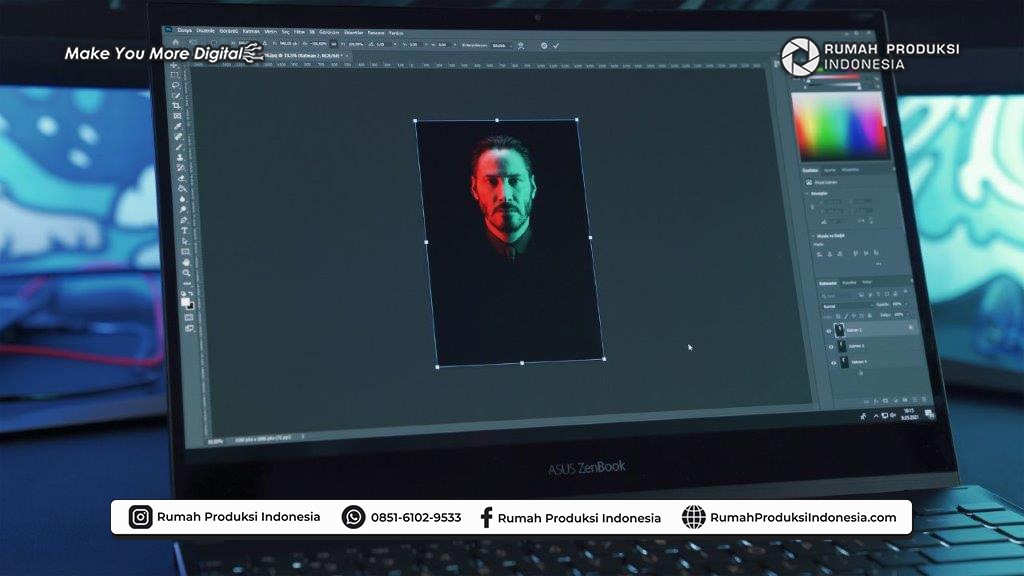
Task: Select the Lasso tool
Action: (x=177, y=84)
